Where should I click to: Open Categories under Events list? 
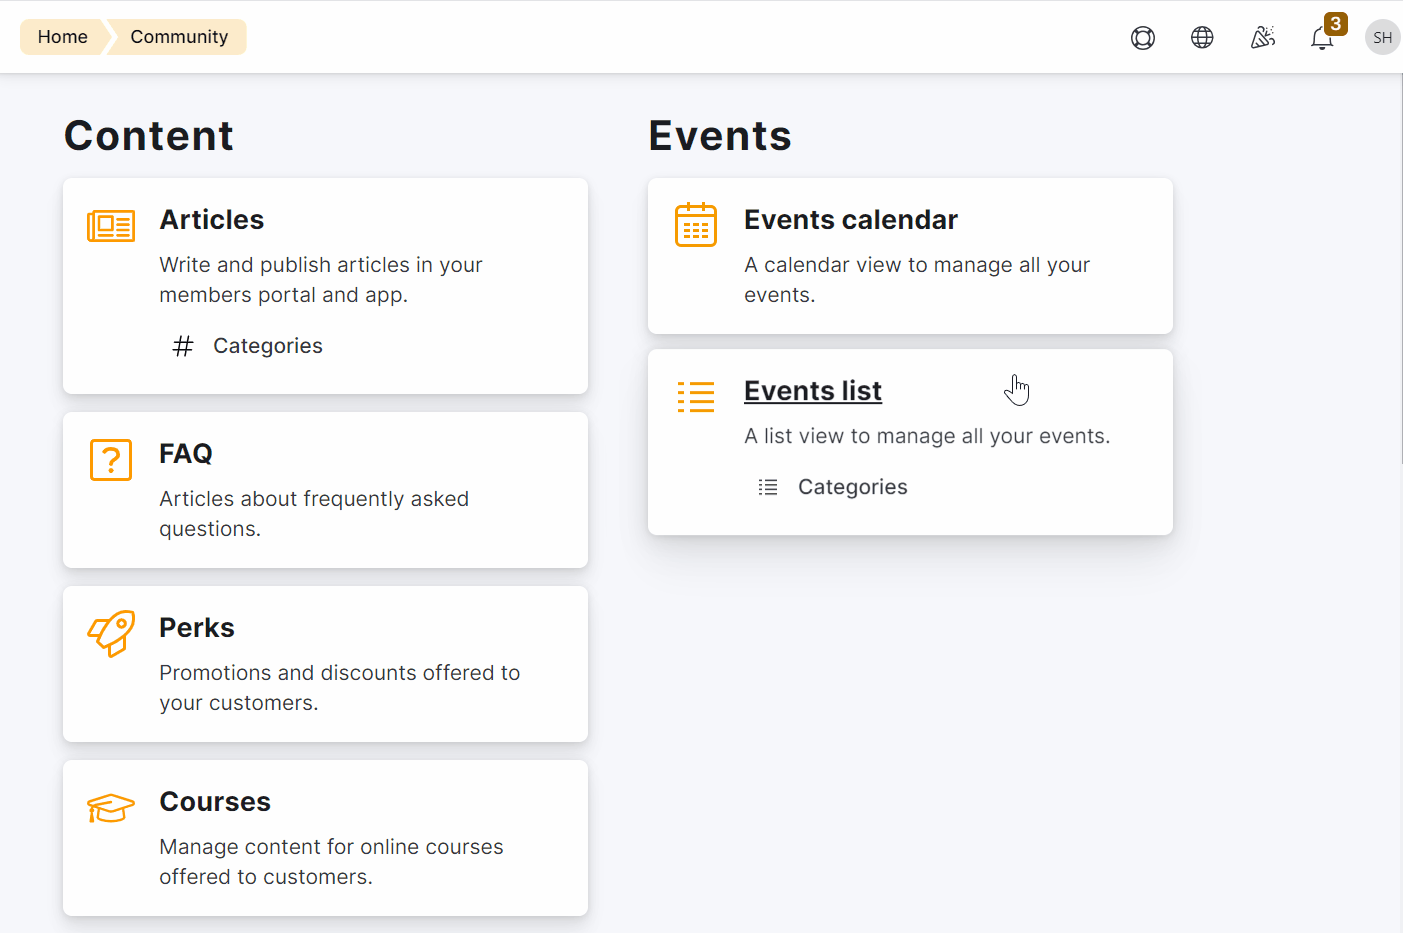pos(853,487)
